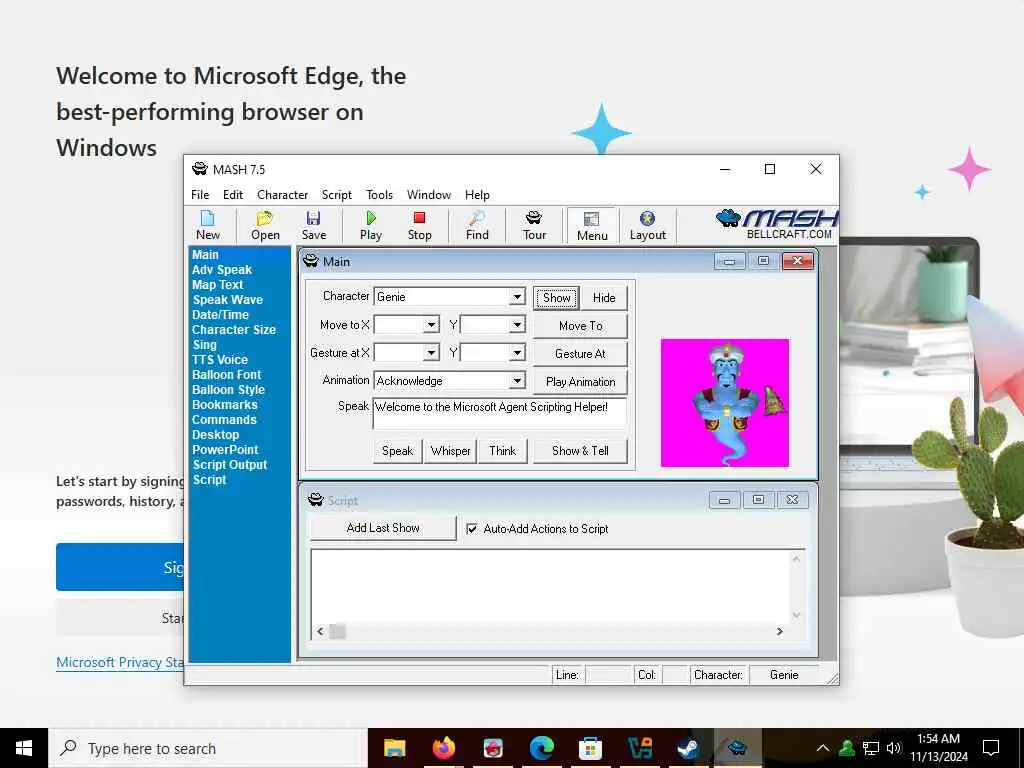Click the Whisper button
The image size is (1024, 768).
[x=451, y=451]
